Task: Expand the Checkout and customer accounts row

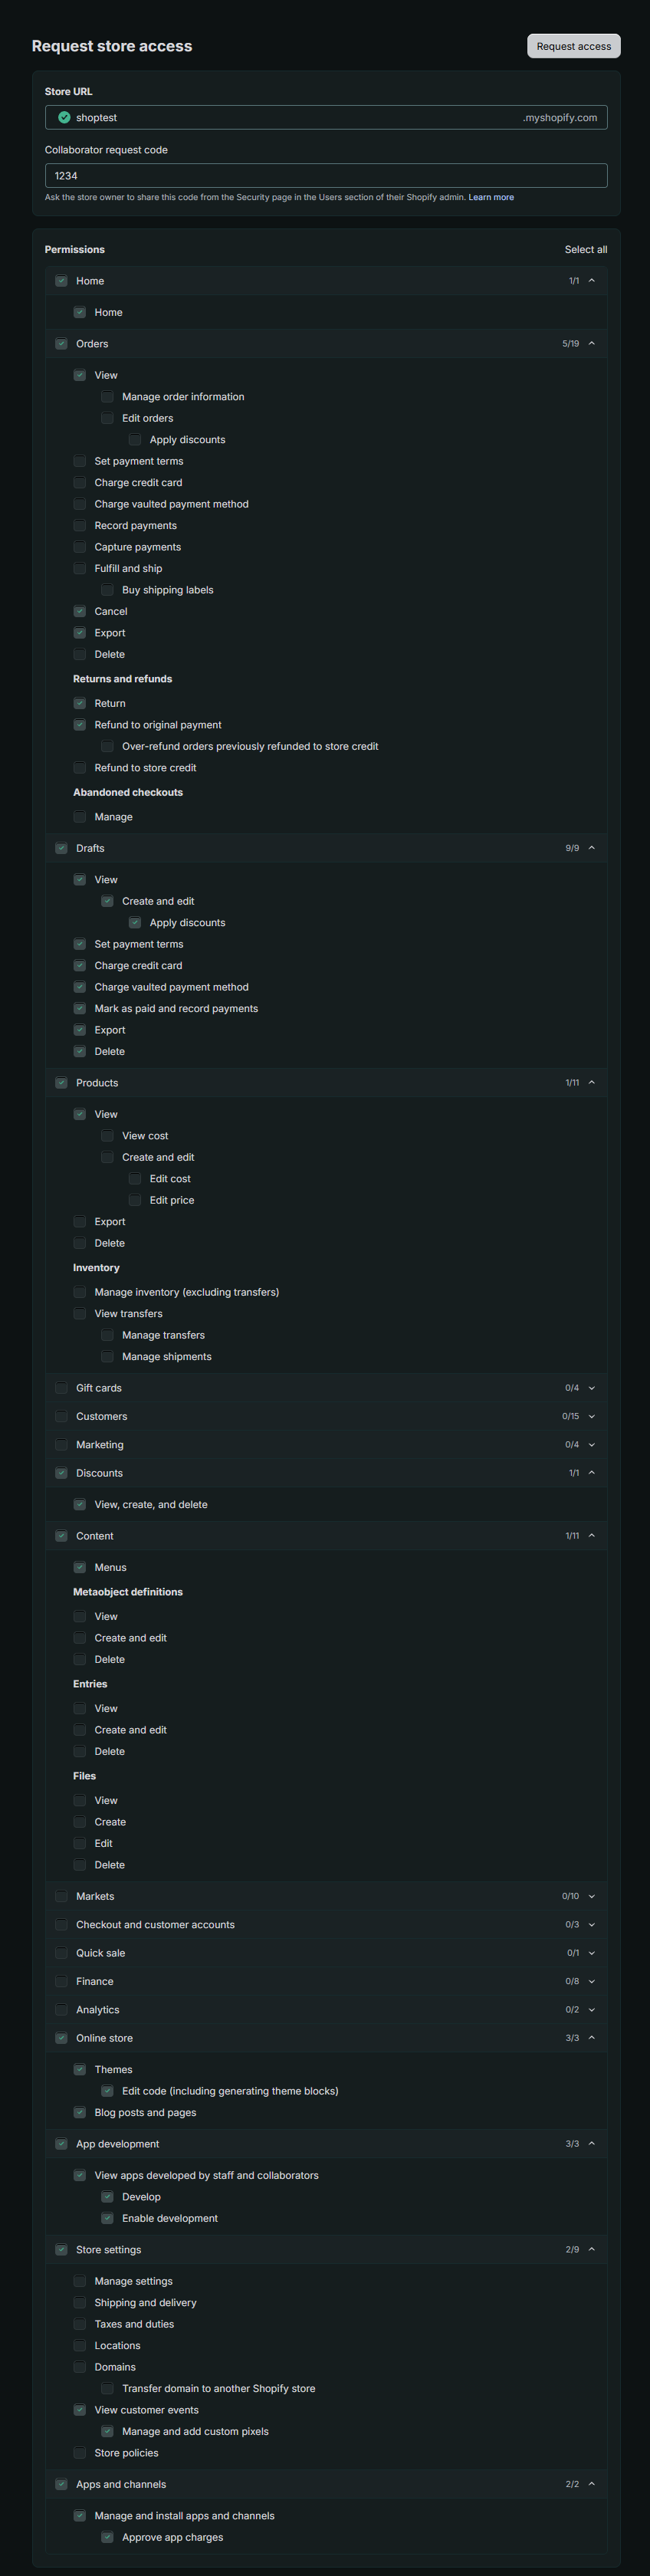Action: pos(326,1924)
